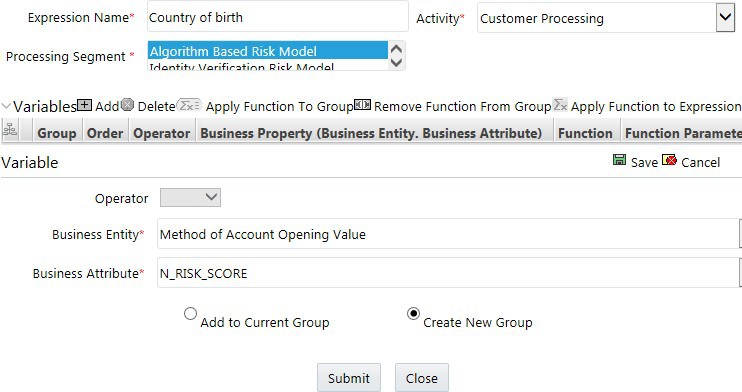The width and height of the screenshot is (742, 392).
Task: Click the Business Entity field
Action: [448, 233]
